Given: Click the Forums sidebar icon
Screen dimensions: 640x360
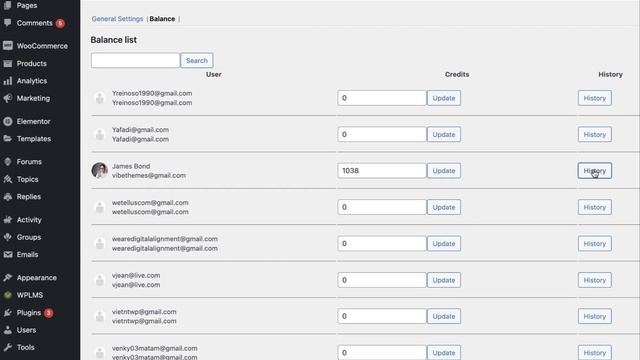Looking at the screenshot, I should point(8,162).
